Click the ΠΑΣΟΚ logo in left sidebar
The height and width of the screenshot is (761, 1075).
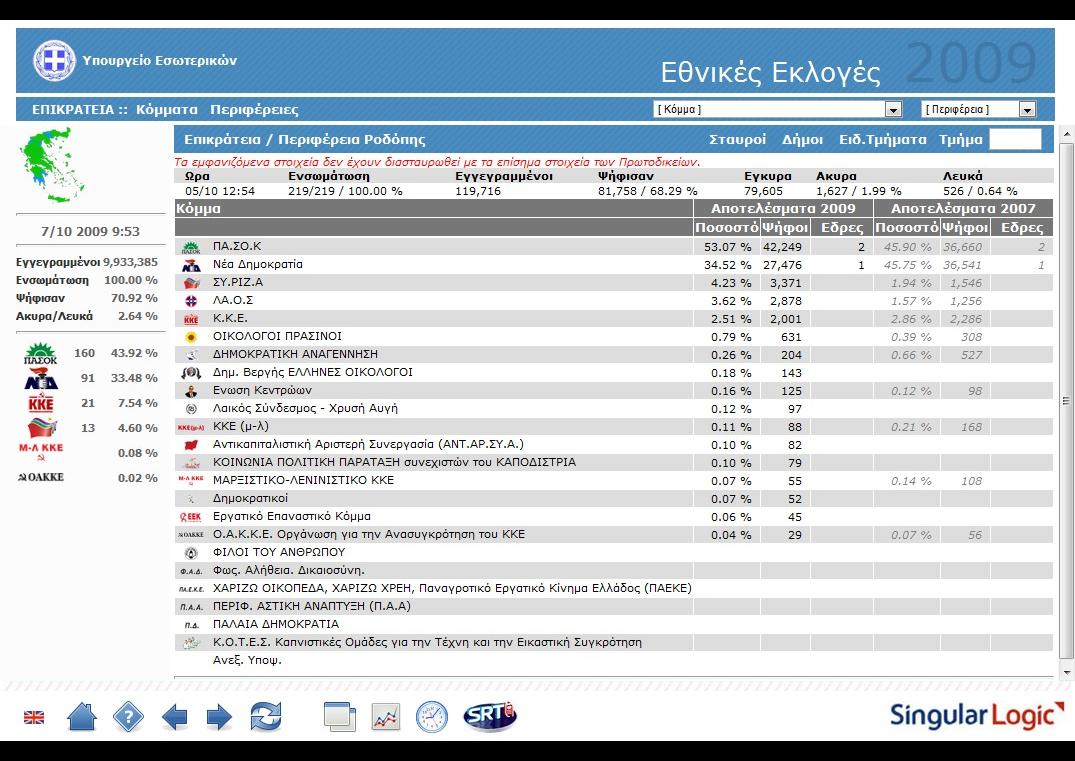(x=41, y=354)
